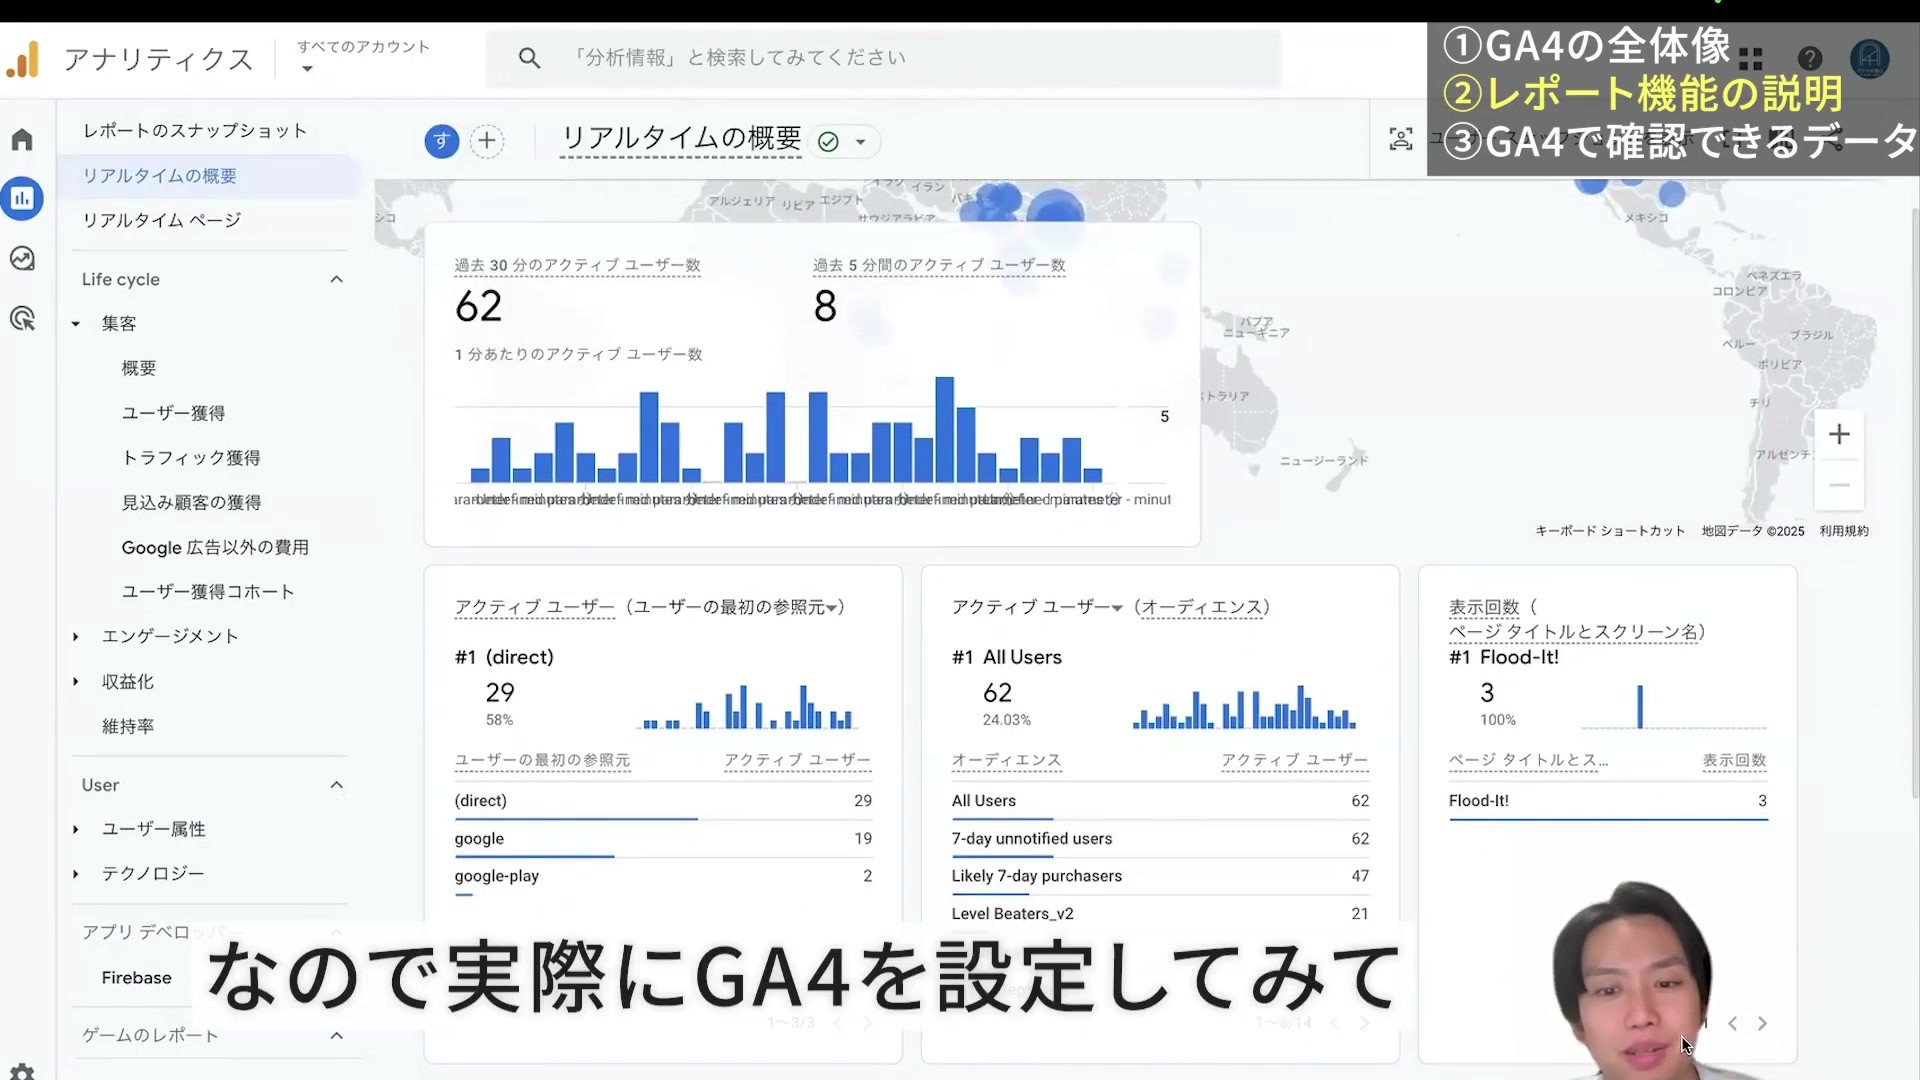
Task: Click the google row with 19 users
Action: [663, 839]
